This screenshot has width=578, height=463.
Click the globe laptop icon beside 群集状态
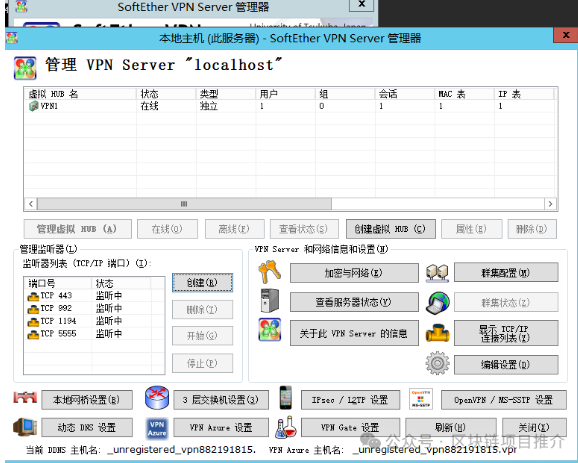click(x=438, y=303)
